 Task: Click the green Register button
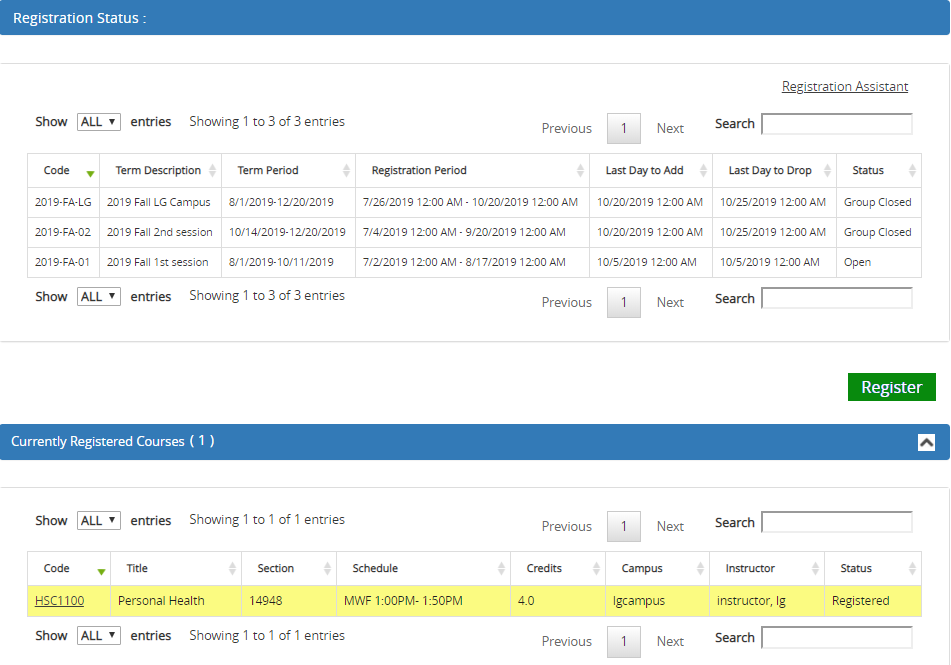[x=891, y=387]
